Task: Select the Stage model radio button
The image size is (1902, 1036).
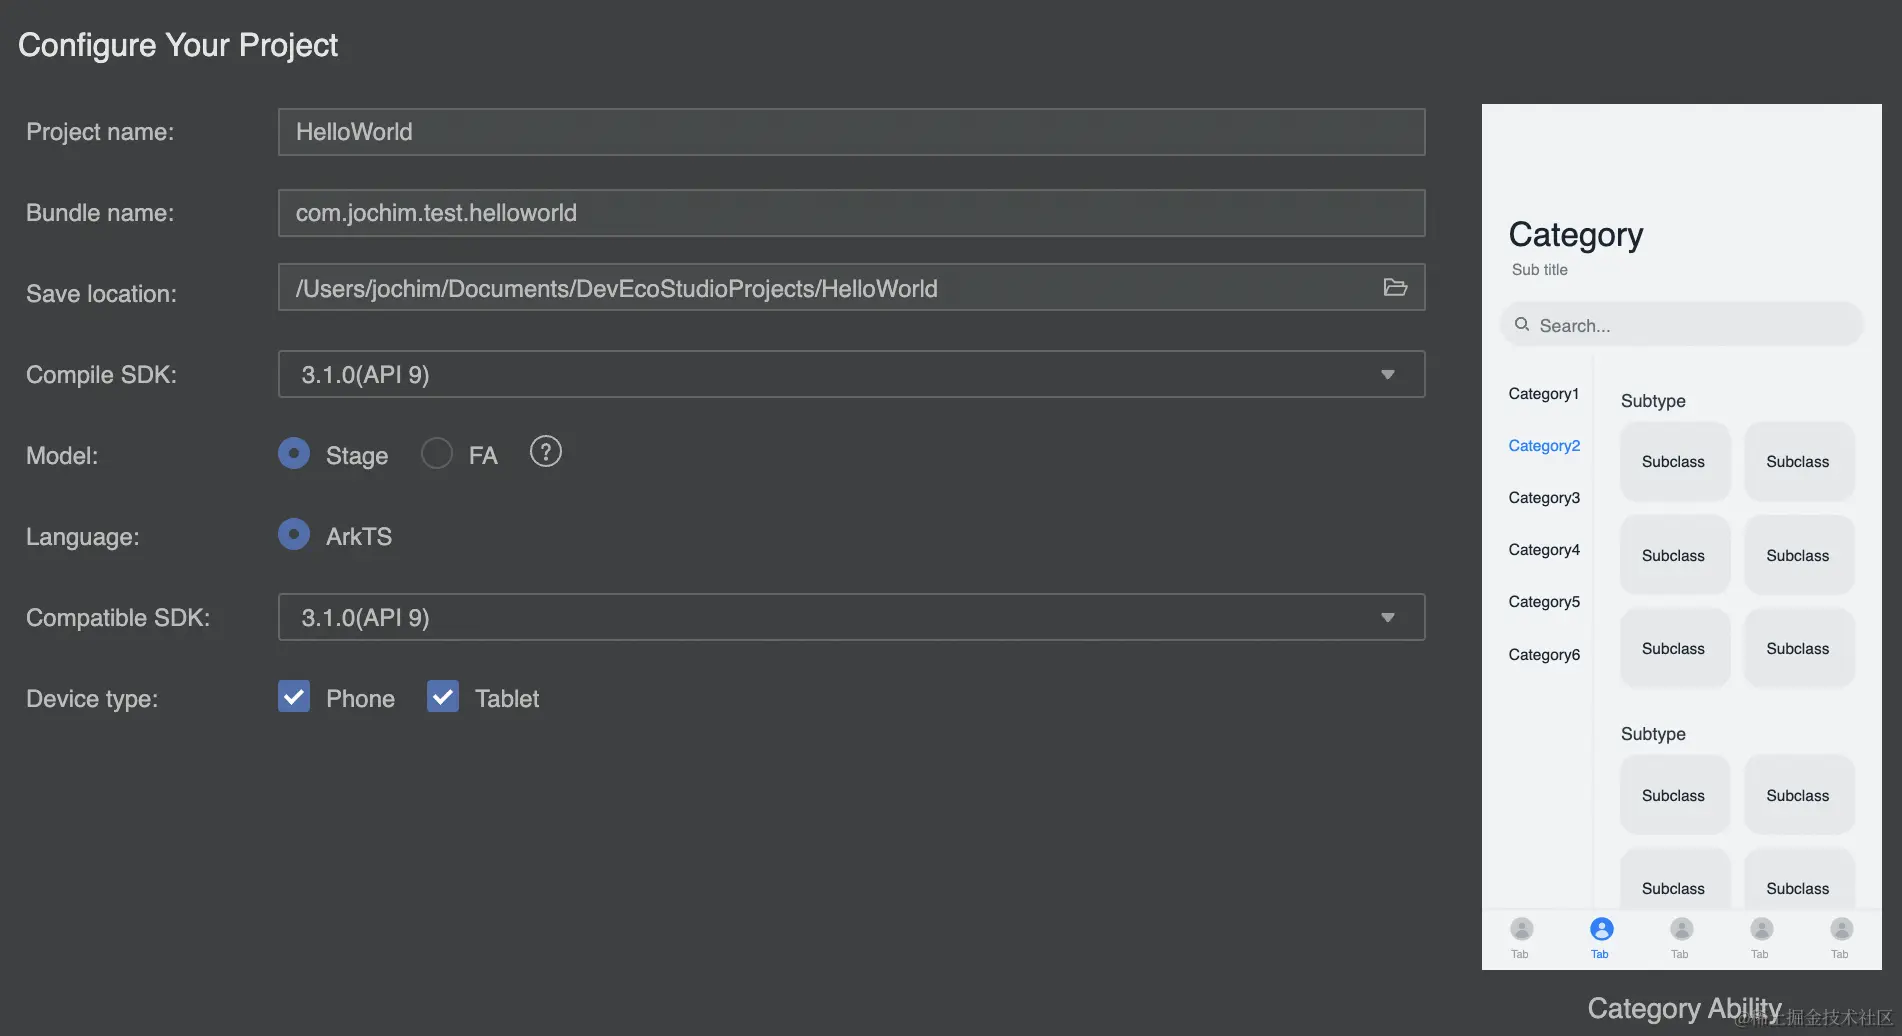Action: 294,453
